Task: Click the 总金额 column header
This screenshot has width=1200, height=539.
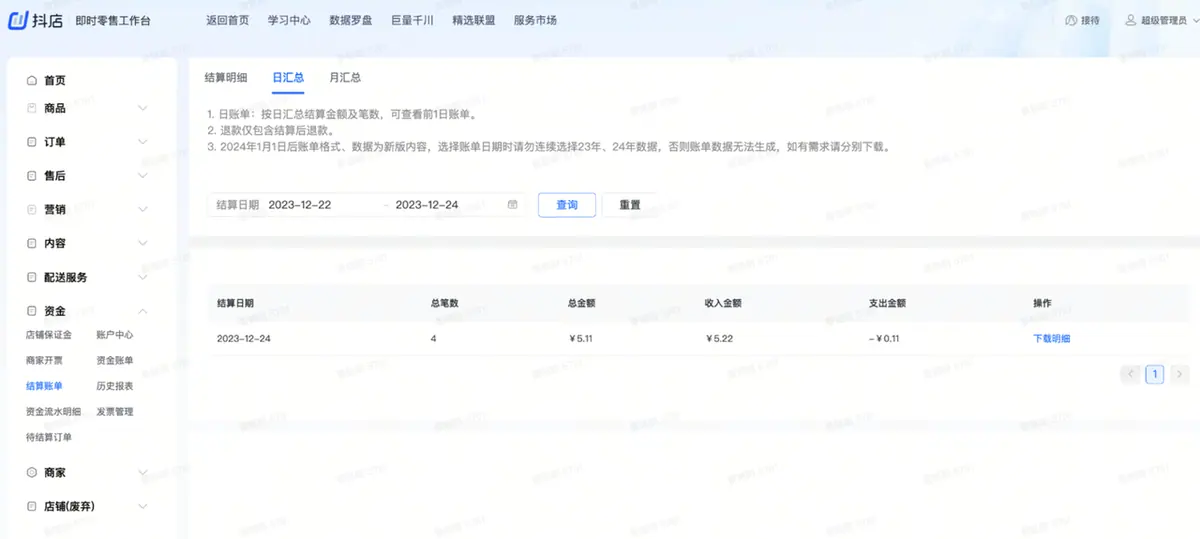Action: 582,303
